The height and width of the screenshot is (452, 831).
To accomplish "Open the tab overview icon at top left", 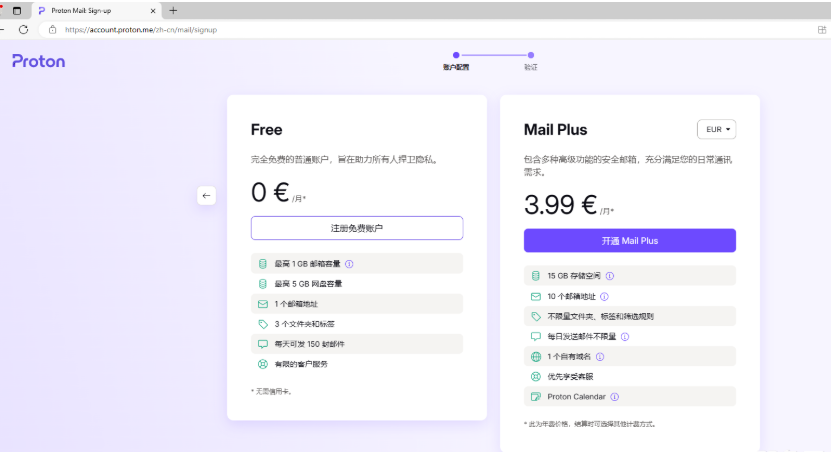I will pyautogui.click(x=17, y=11).
